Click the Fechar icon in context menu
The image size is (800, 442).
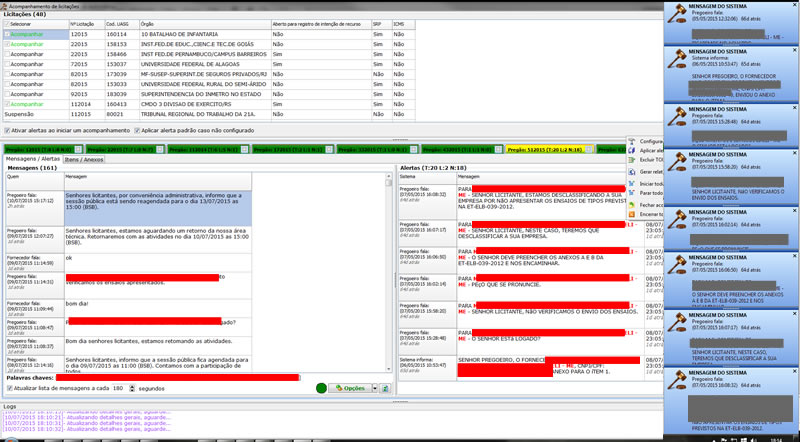(631, 203)
